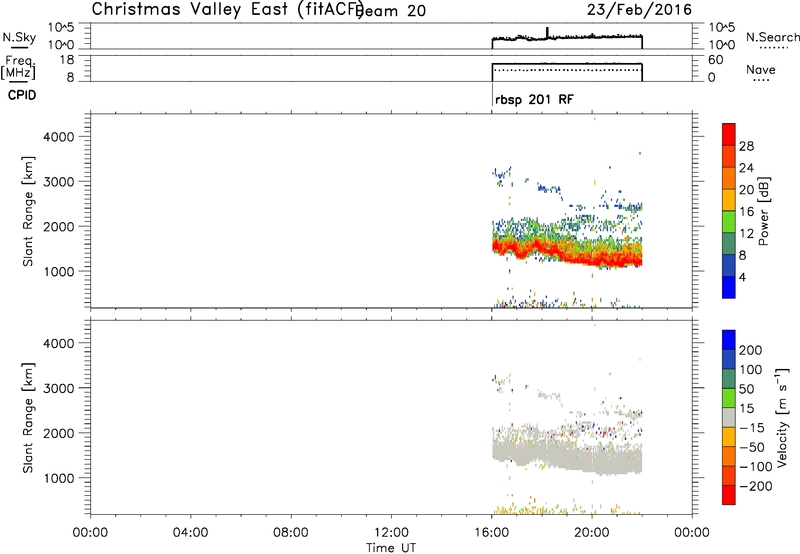
Task: Click the 'Beam 20' label
Action: (392, 11)
